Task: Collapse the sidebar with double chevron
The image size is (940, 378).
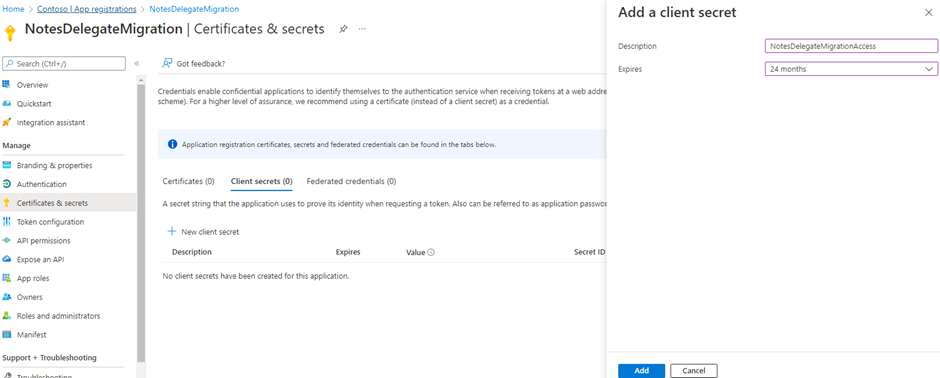Action: tap(137, 63)
